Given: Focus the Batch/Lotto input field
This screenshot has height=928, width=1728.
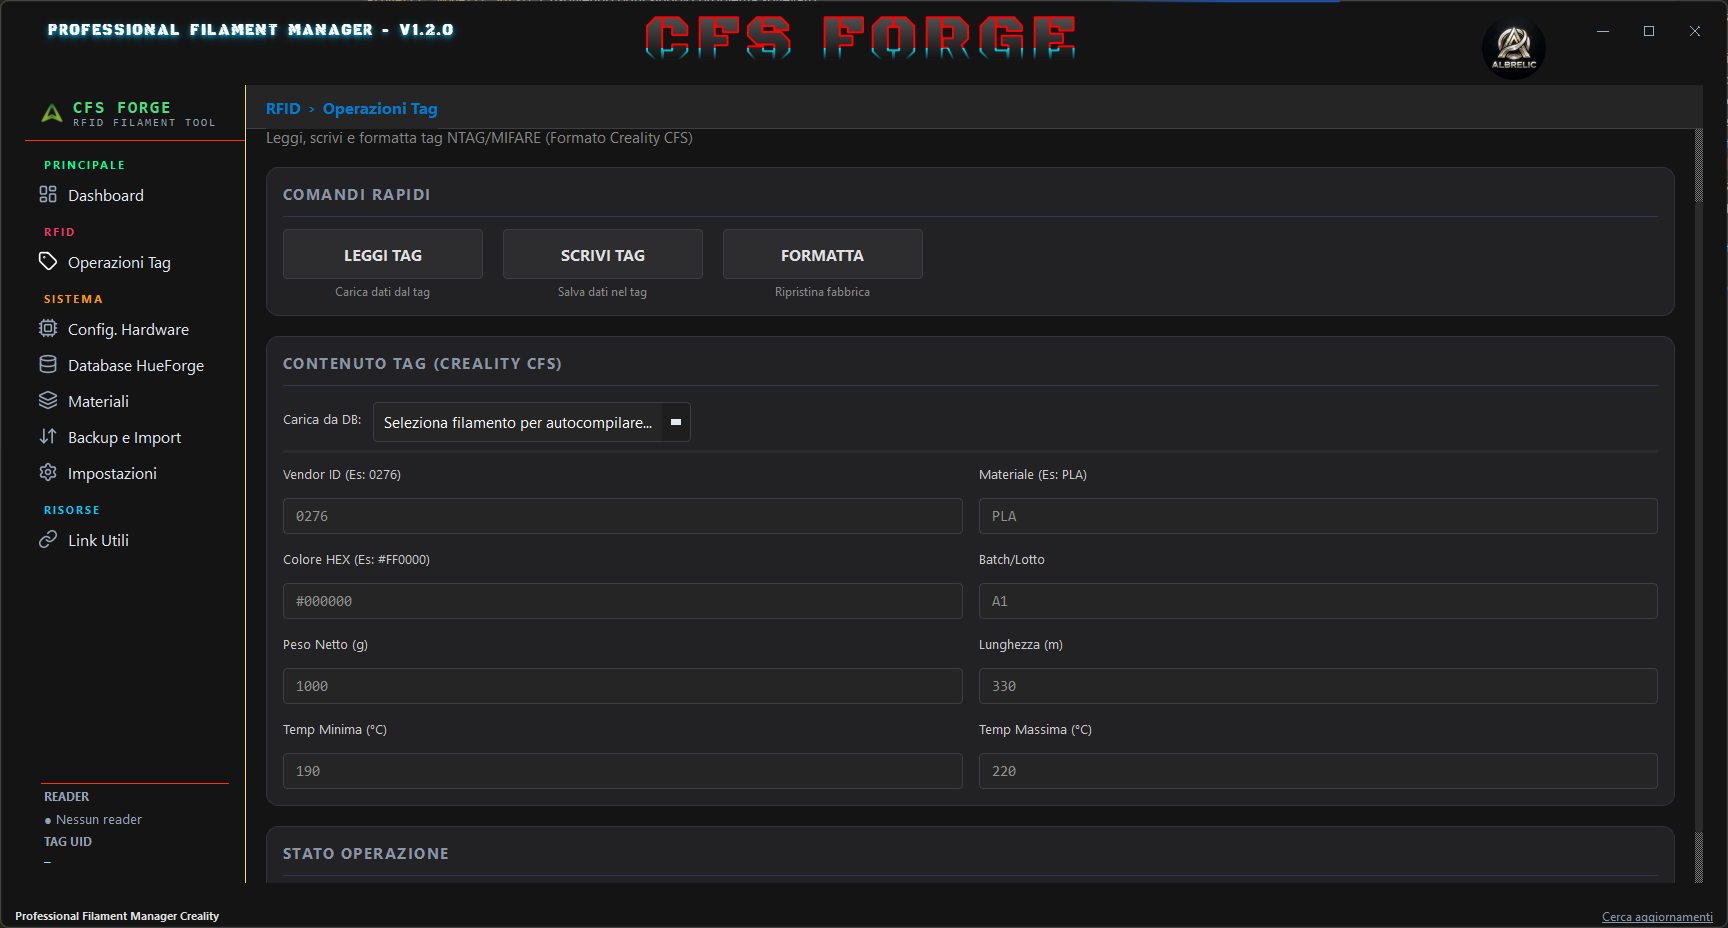Looking at the screenshot, I should [1318, 601].
